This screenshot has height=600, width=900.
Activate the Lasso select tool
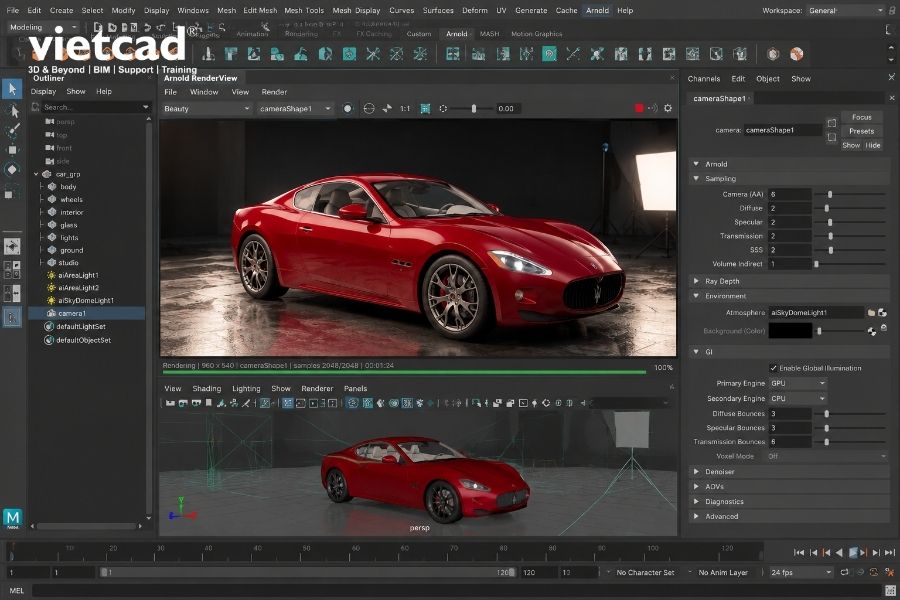click(x=13, y=111)
